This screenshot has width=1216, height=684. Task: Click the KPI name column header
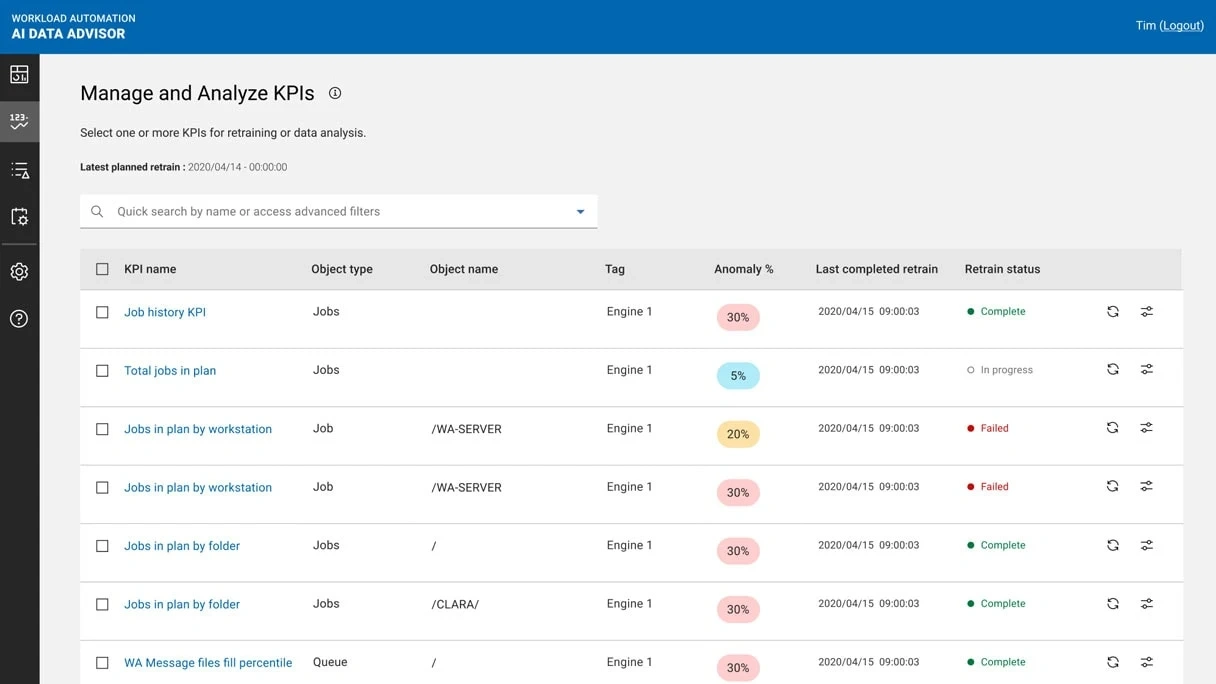pos(150,269)
